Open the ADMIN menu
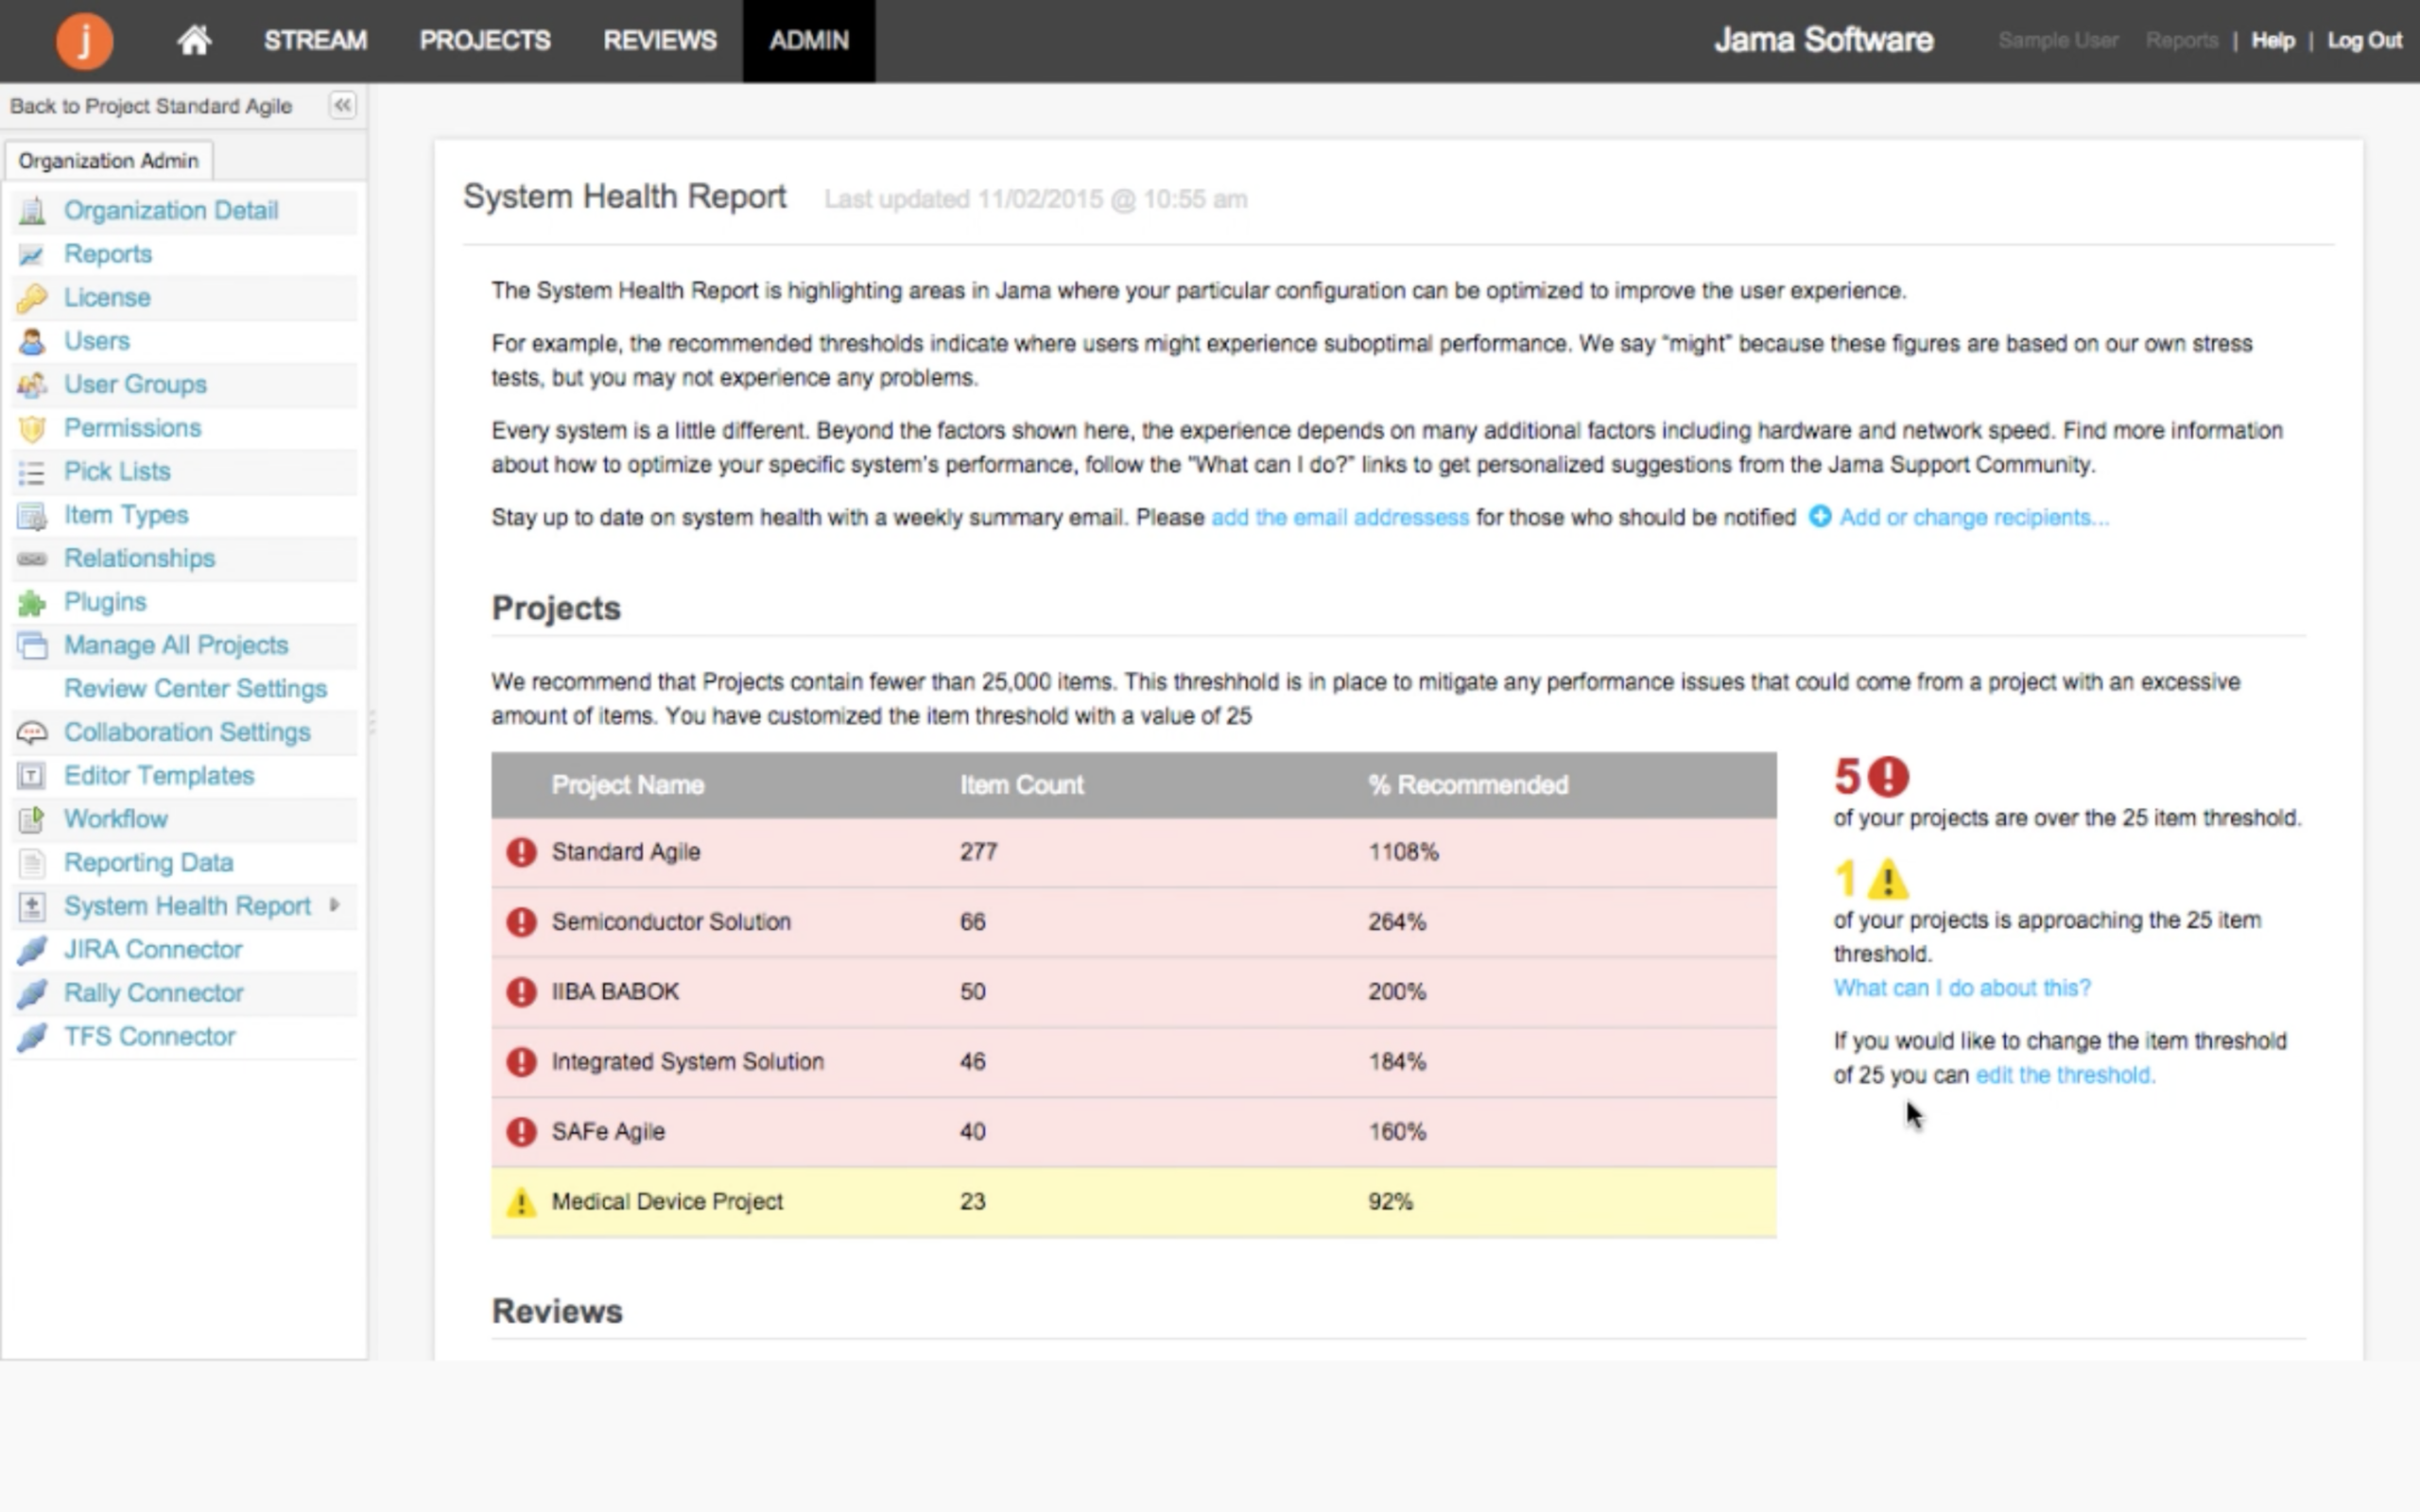2420x1512 pixels. click(x=809, y=40)
